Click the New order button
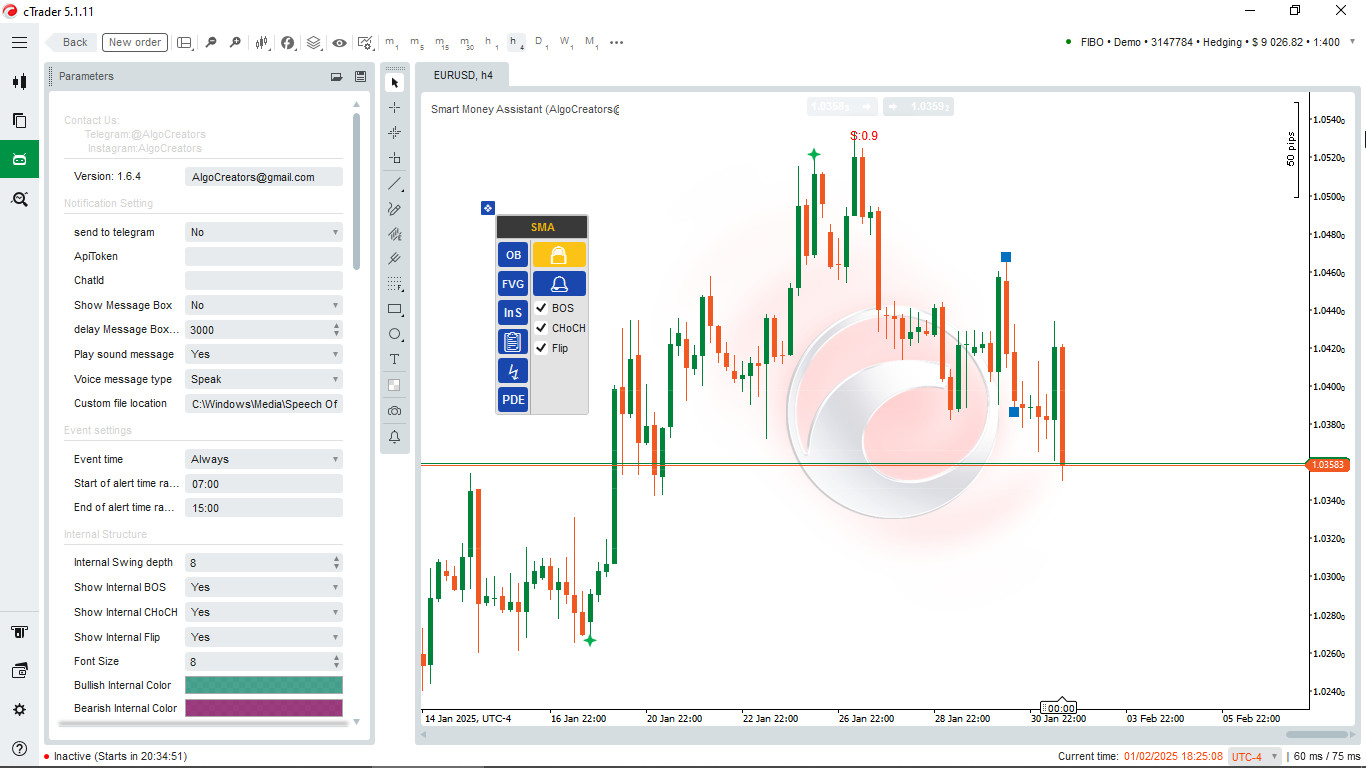 pos(134,42)
